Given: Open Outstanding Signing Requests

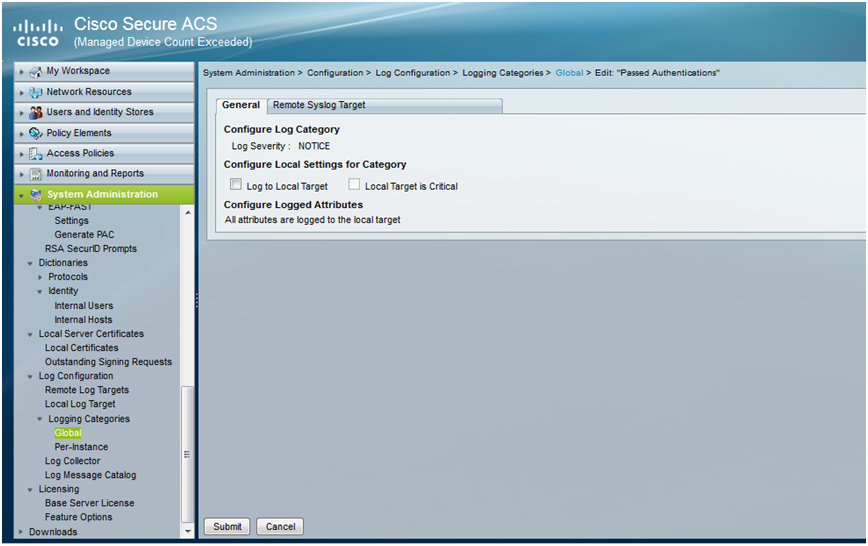Looking at the screenshot, I should [108, 362].
